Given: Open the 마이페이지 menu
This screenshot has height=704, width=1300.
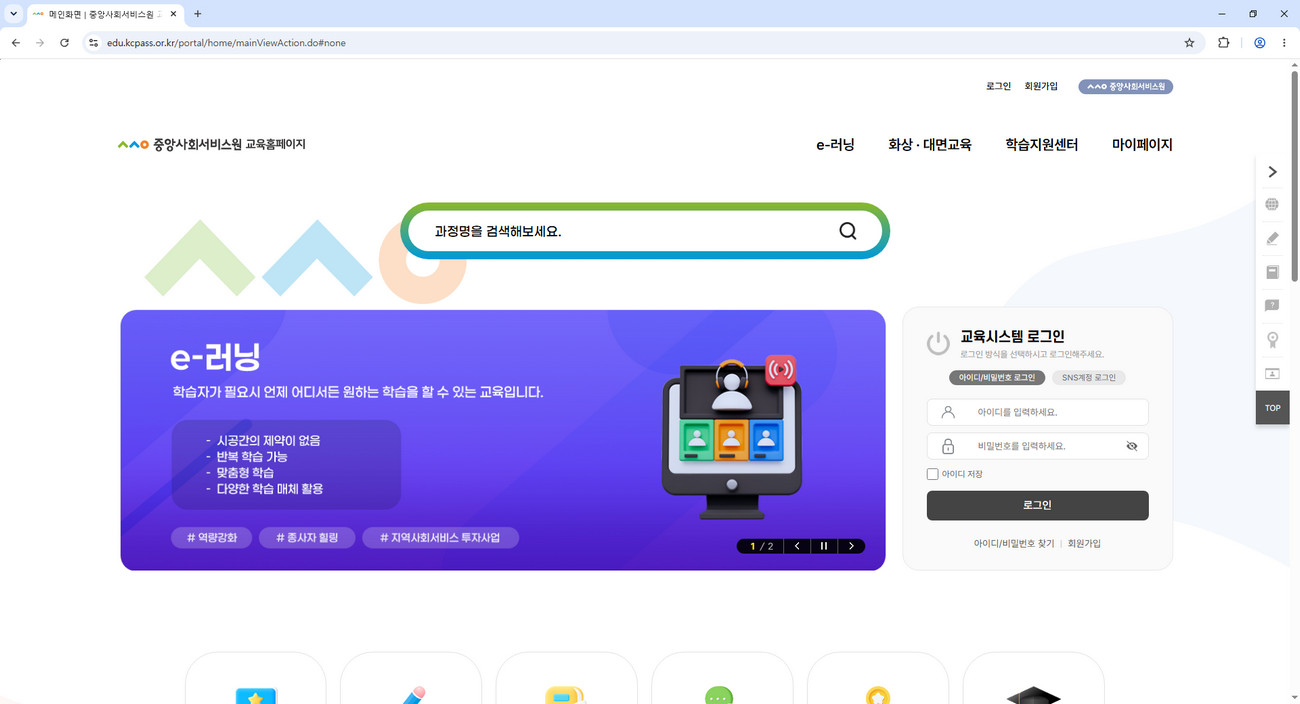Looking at the screenshot, I should (x=1142, y=144).
